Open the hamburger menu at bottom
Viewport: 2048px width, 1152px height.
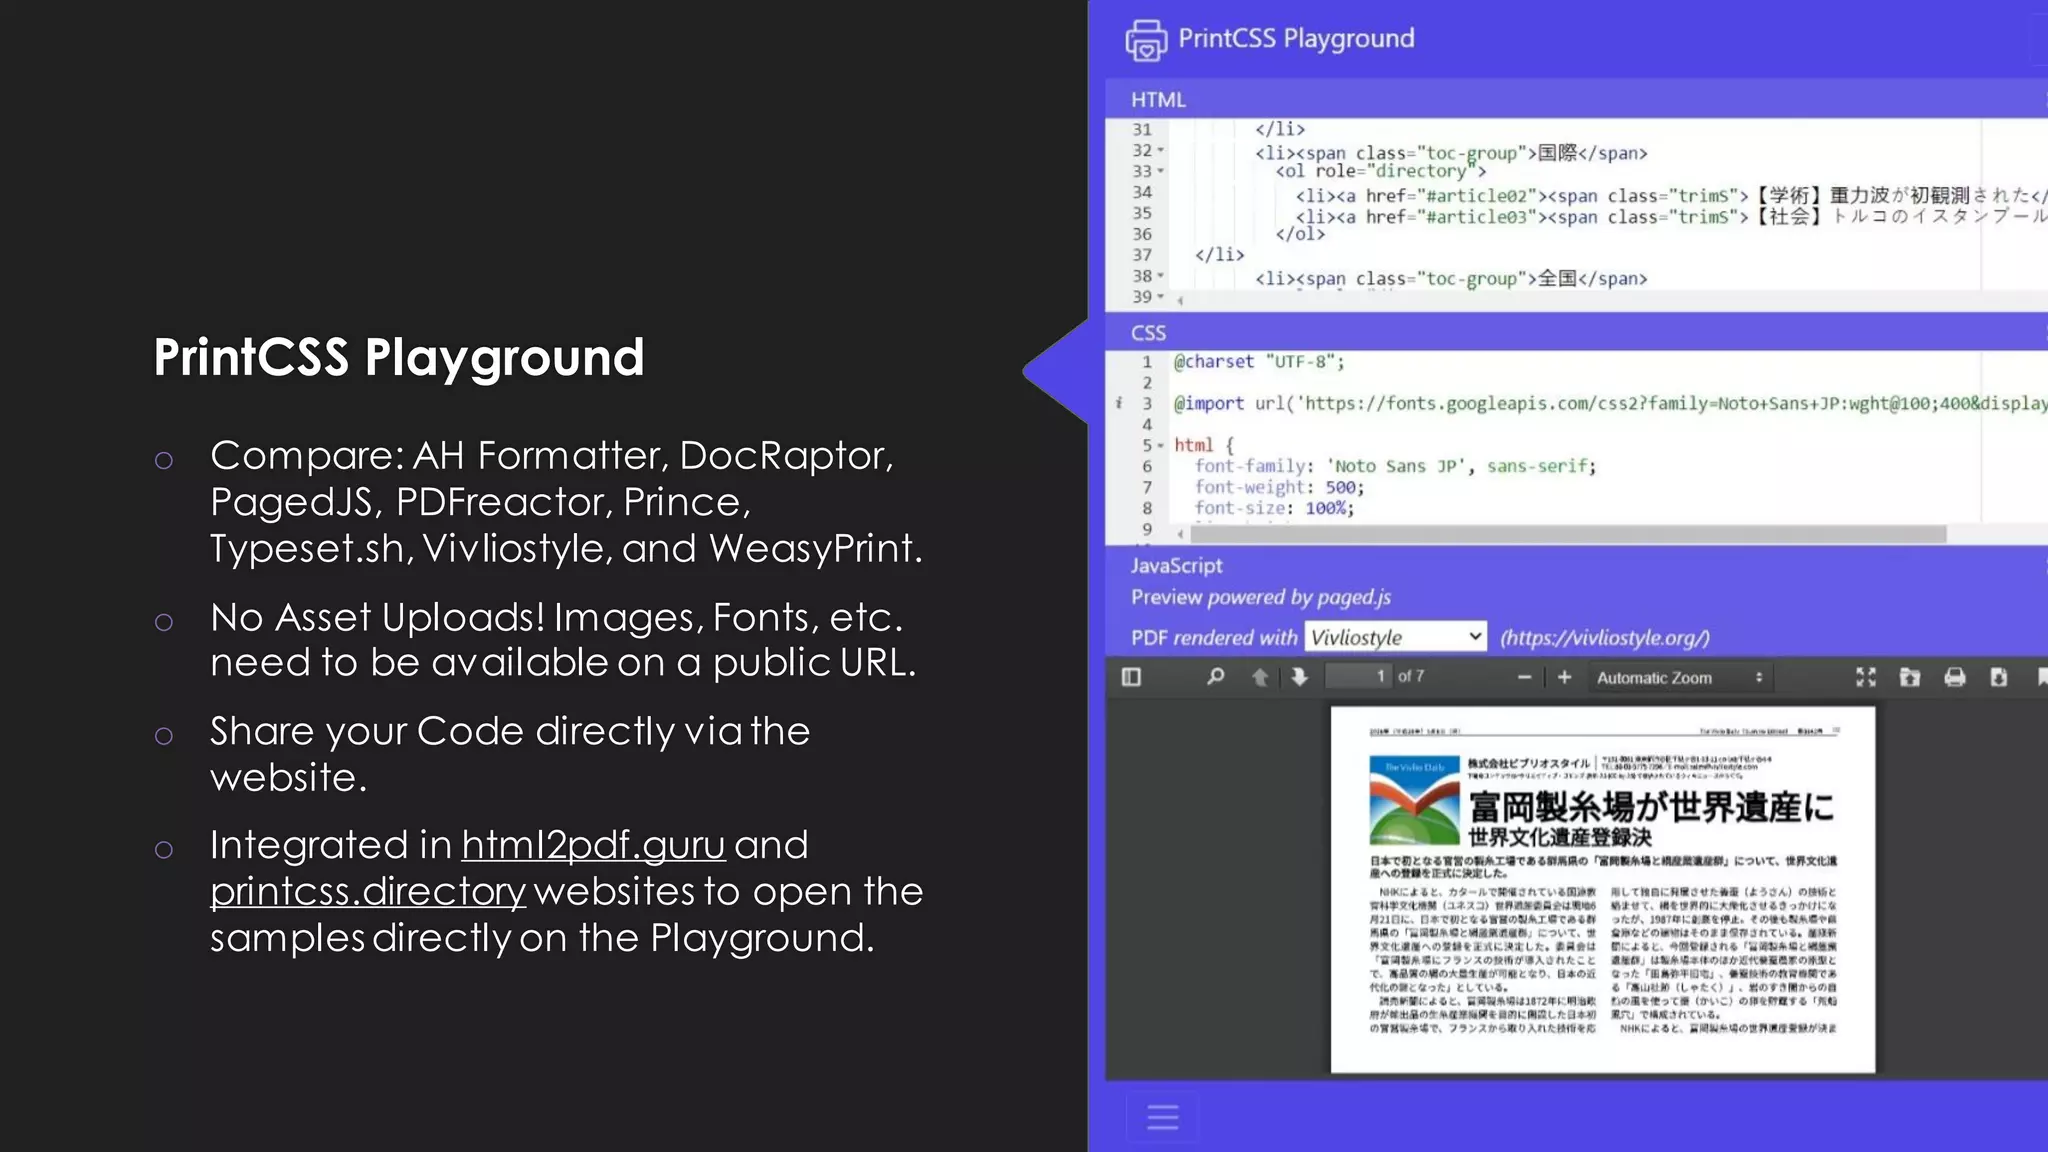coord(1162,1117)
